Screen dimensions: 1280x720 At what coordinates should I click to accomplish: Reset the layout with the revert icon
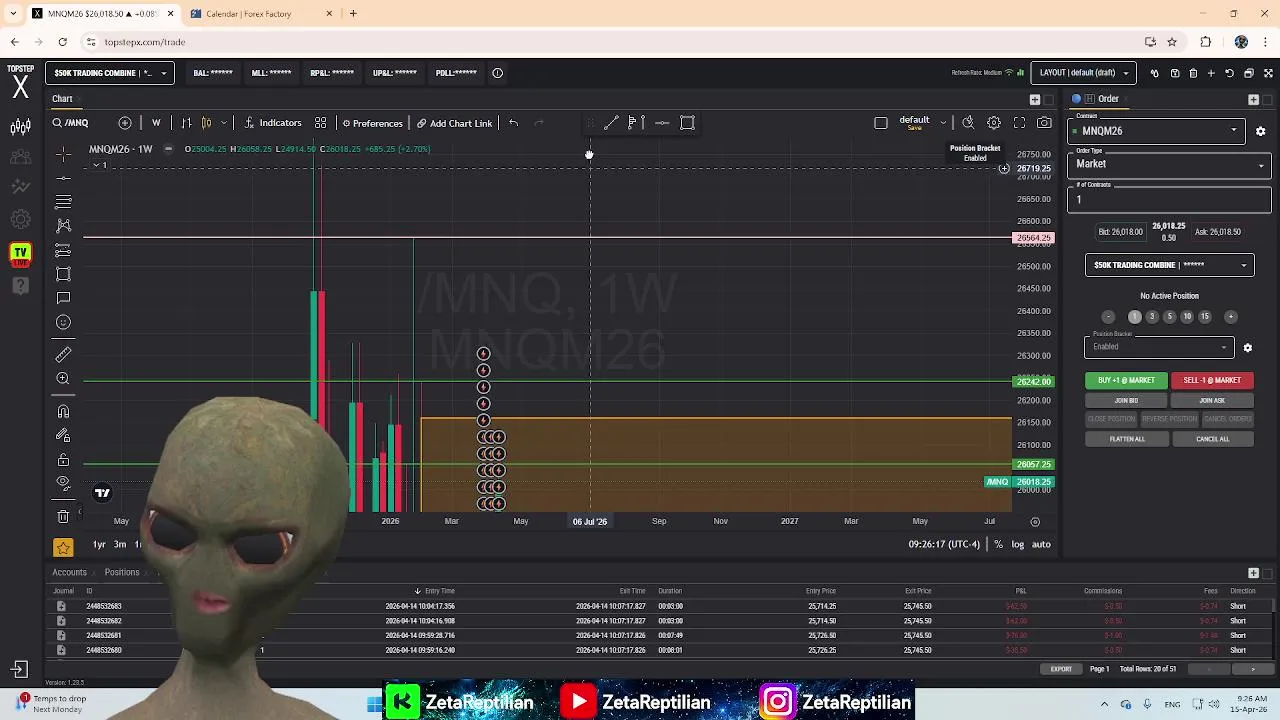[x=1230, y=73]
